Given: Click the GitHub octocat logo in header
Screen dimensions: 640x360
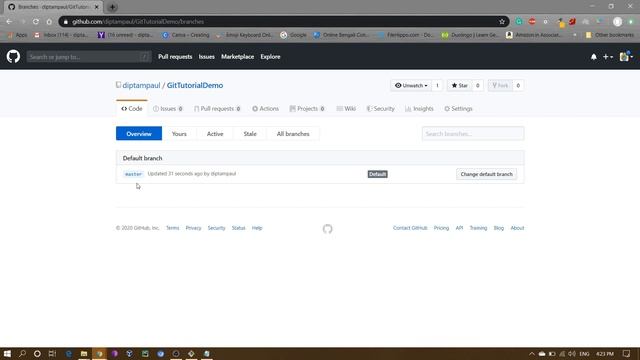Looking at the screenshot, I should [13, 56].
